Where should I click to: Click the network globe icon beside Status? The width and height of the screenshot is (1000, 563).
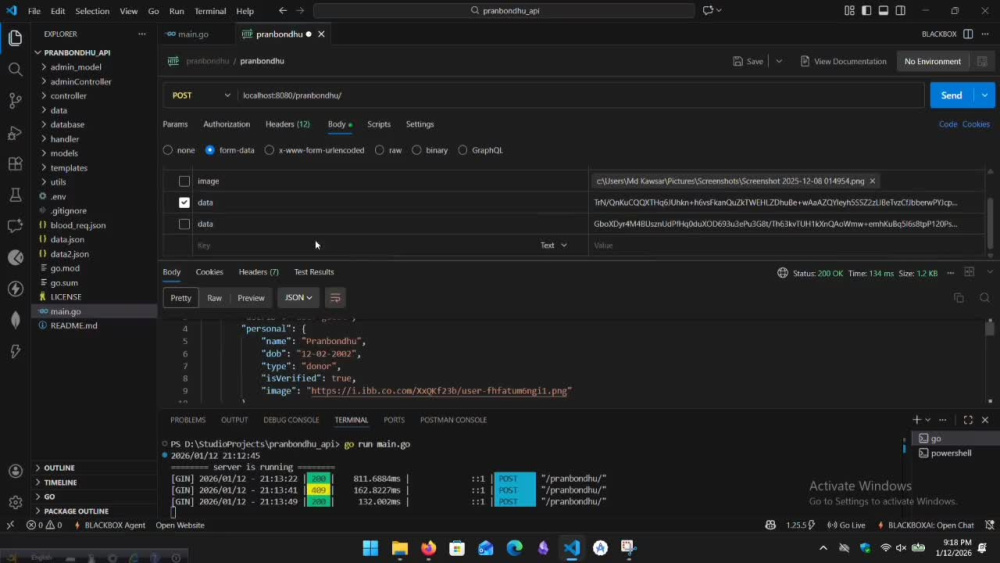783,273
